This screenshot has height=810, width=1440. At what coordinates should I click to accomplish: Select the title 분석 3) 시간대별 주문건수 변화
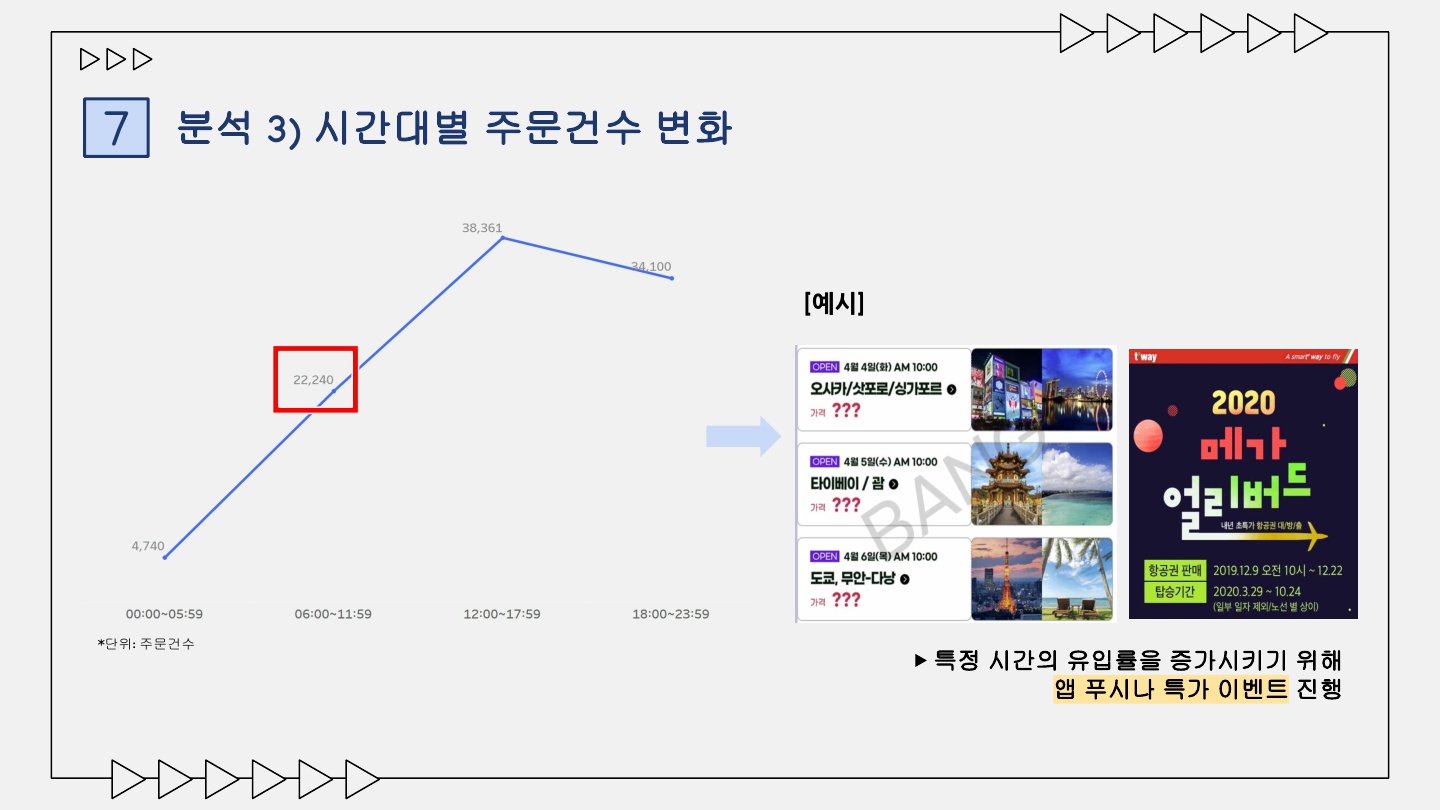455,128
